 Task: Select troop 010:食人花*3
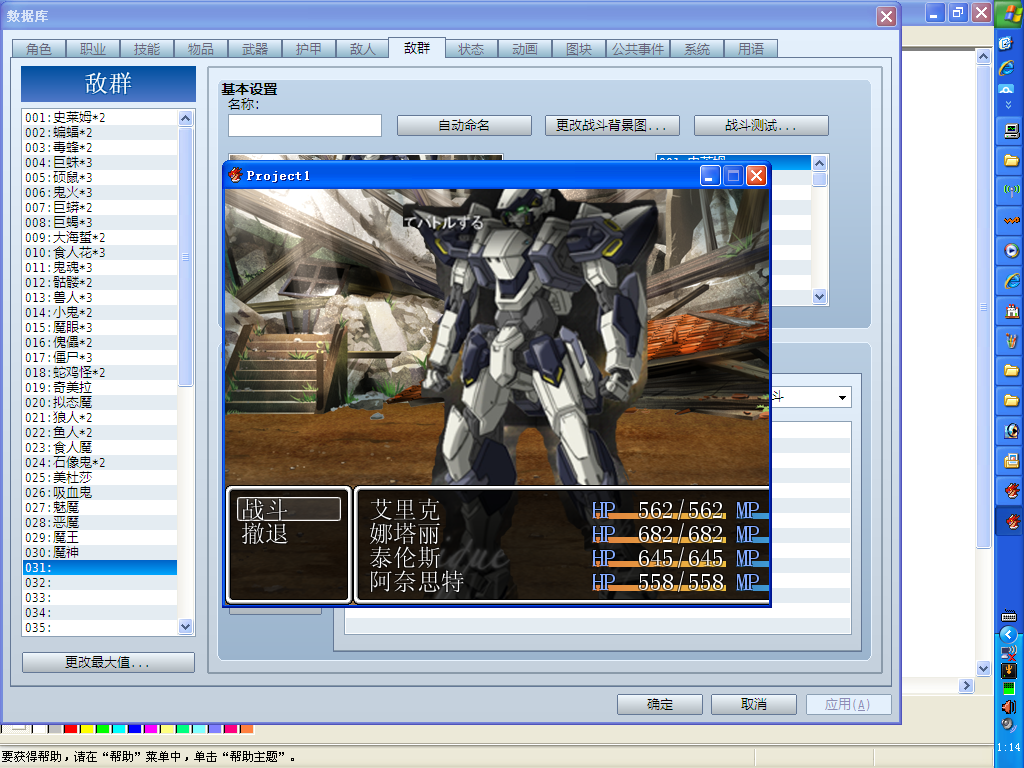tap(100, 253)
